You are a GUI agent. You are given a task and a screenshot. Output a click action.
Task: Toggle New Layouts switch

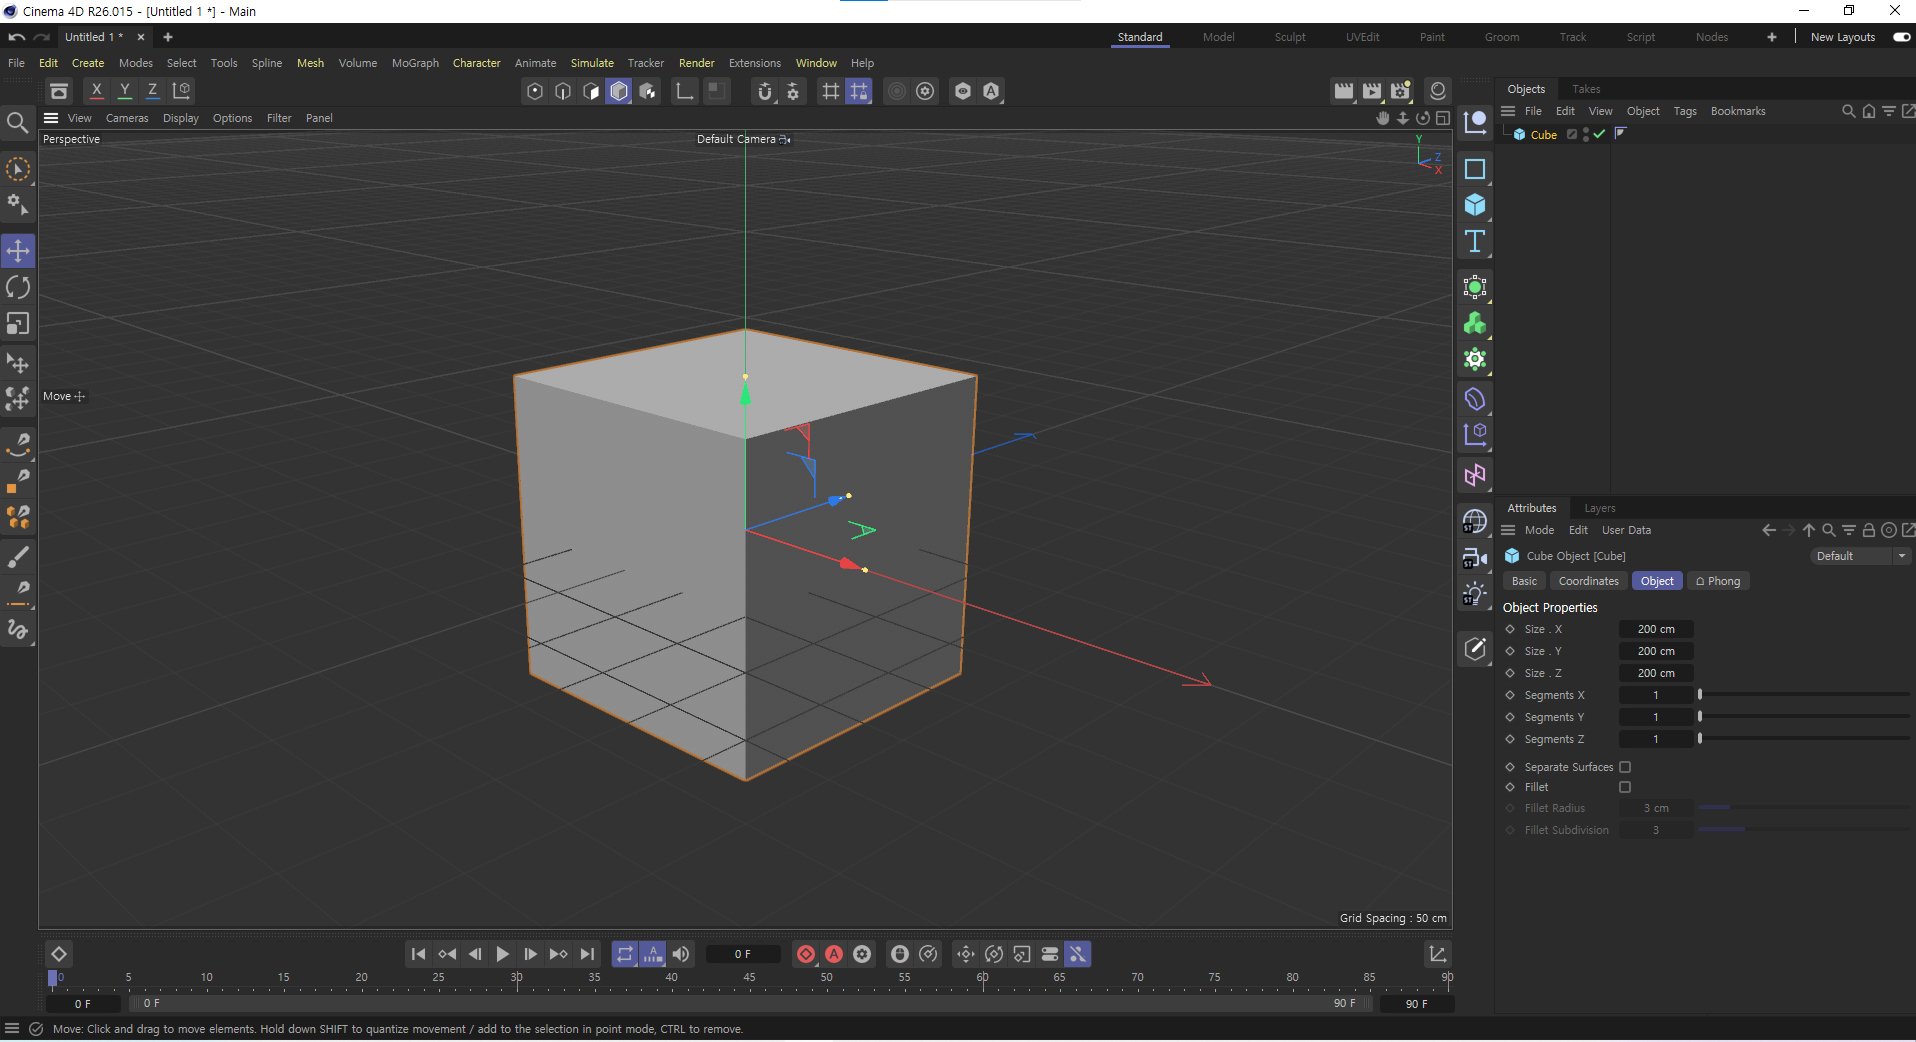(x=1901, y=37)
